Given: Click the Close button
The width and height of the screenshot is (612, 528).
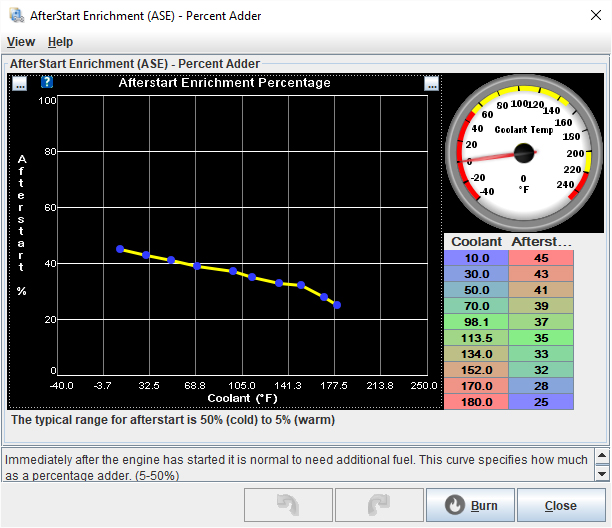Looking at the screenshot, I should click(x=561, y=504).
